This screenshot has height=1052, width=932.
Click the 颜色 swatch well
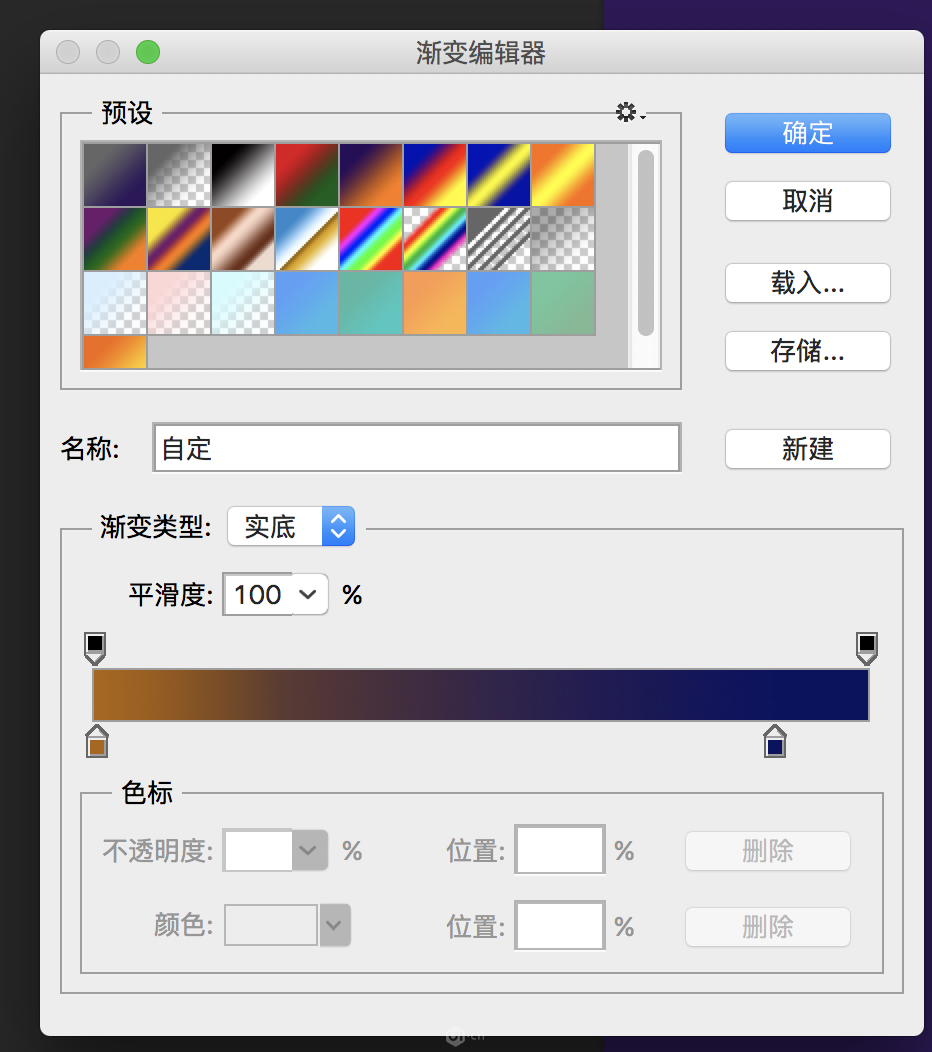[270, 925]
